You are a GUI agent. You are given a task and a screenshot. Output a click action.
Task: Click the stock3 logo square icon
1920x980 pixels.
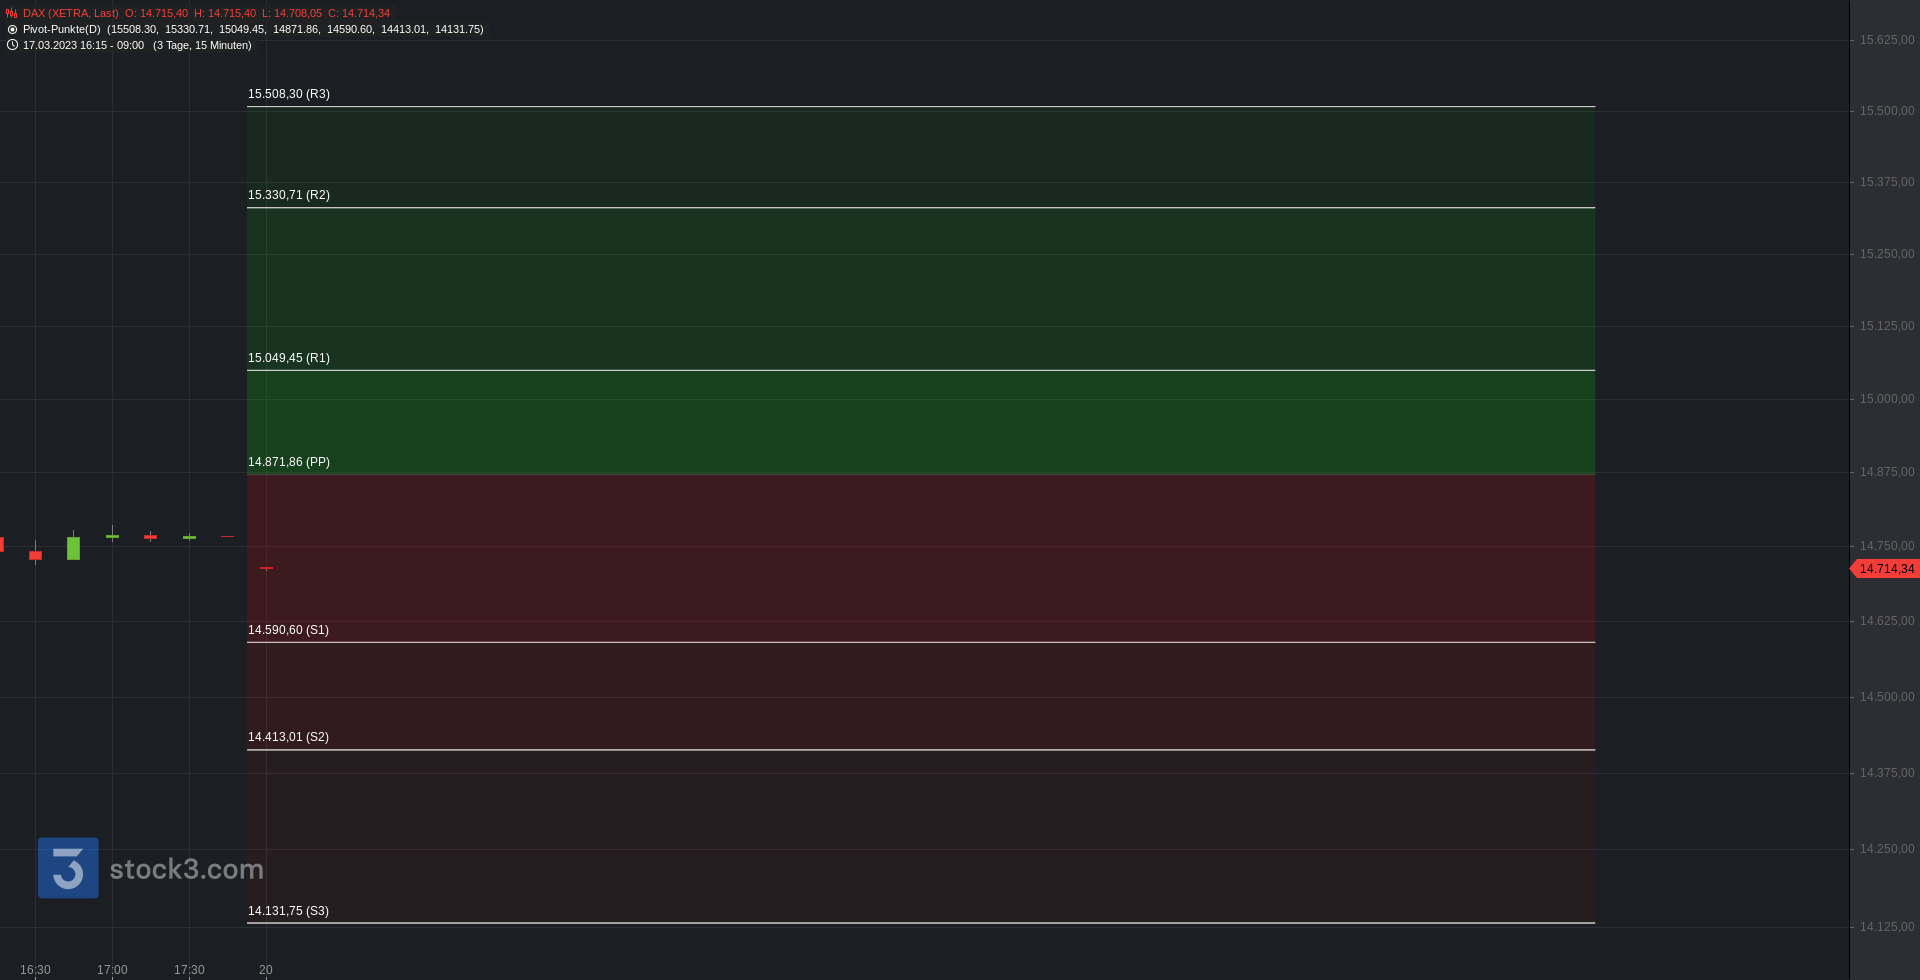point(68,868)
